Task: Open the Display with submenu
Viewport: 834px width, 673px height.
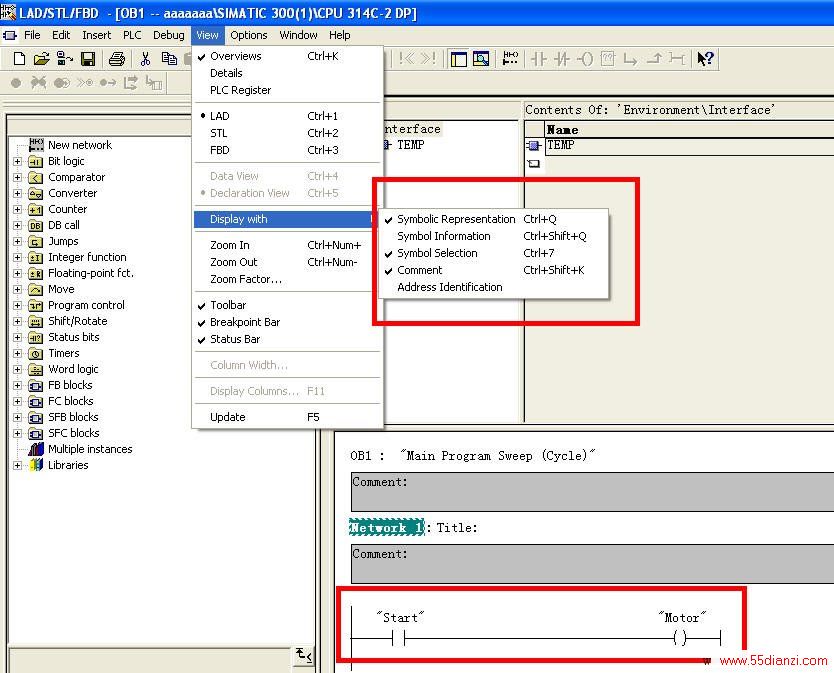Action: coord(286,219)
